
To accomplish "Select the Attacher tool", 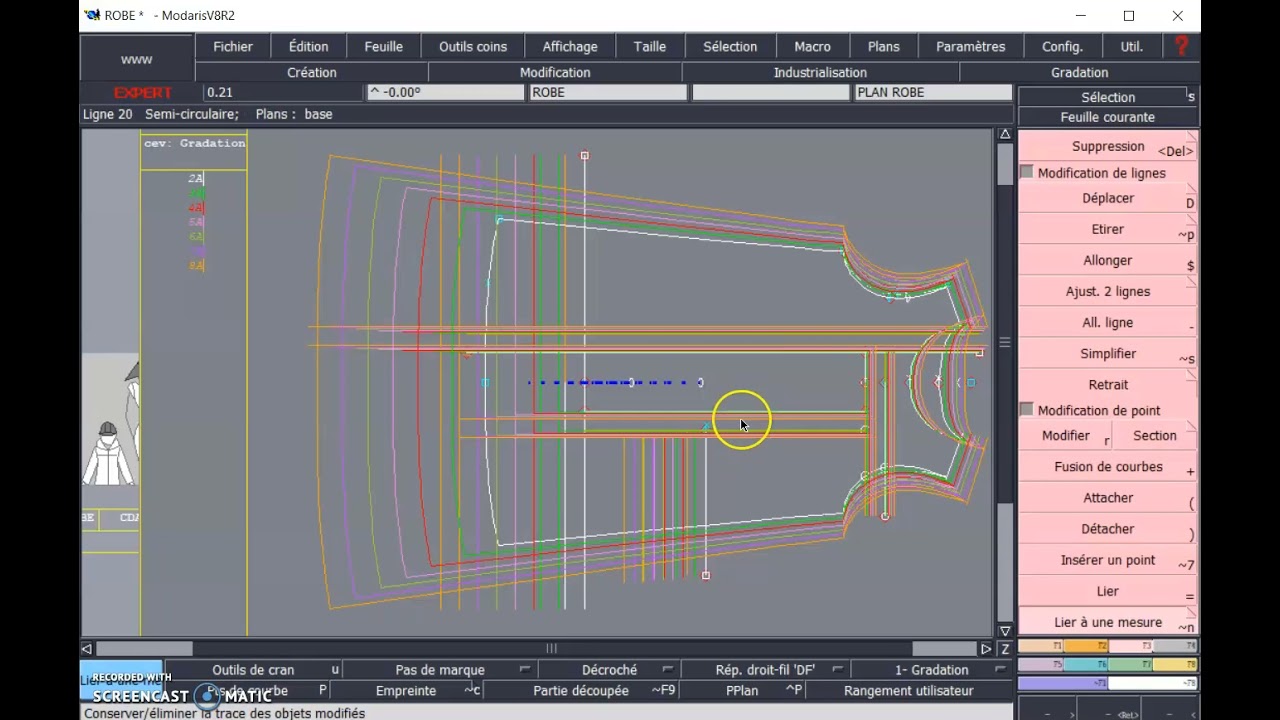I will click(x=1108, y=498).
